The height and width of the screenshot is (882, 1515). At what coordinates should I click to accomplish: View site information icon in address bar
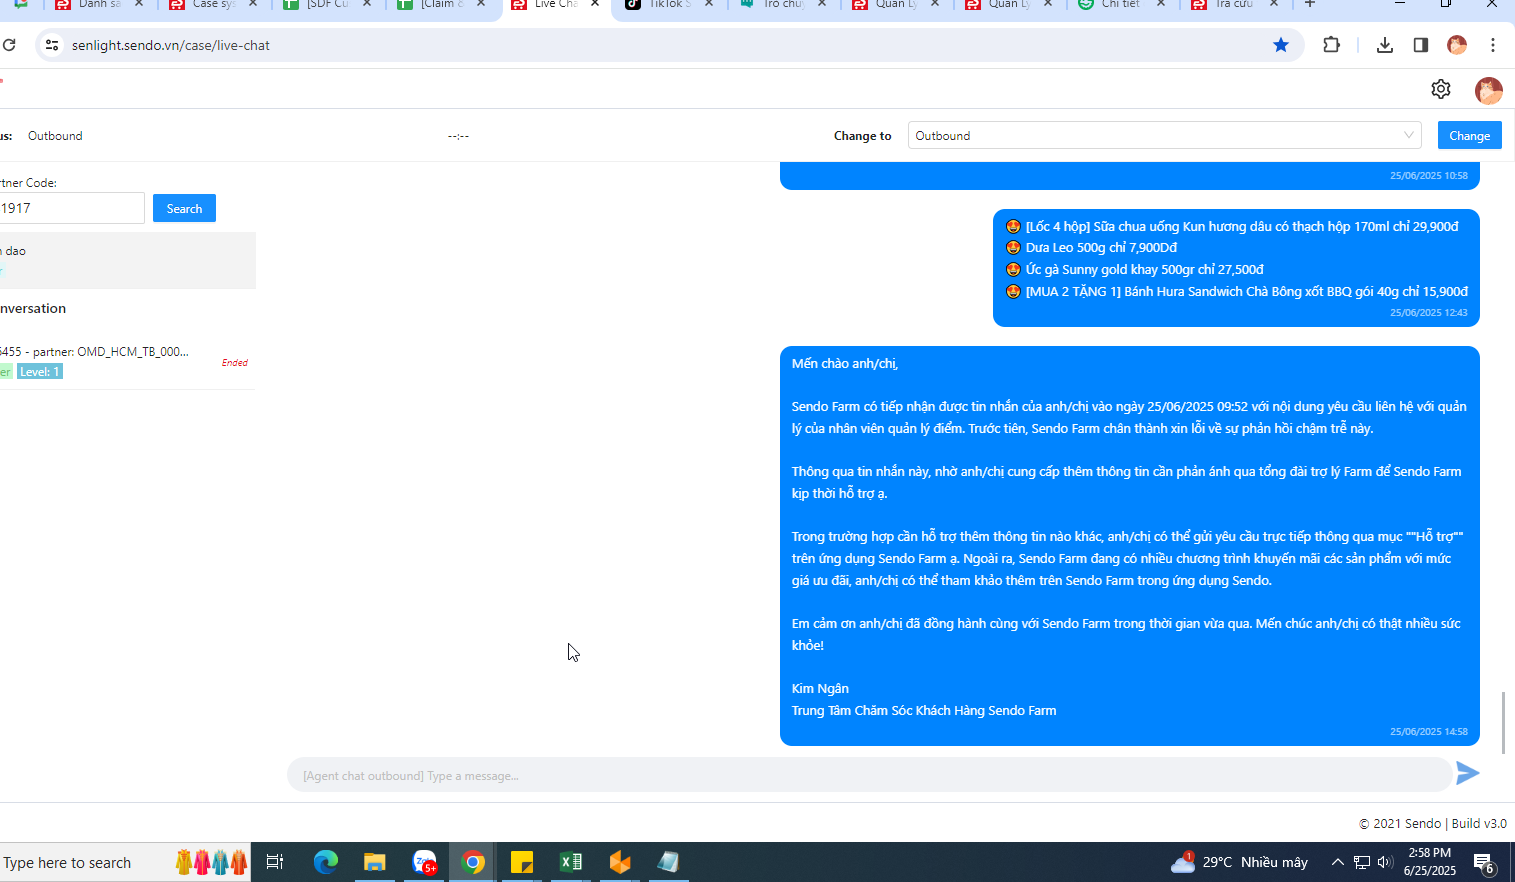52,45
